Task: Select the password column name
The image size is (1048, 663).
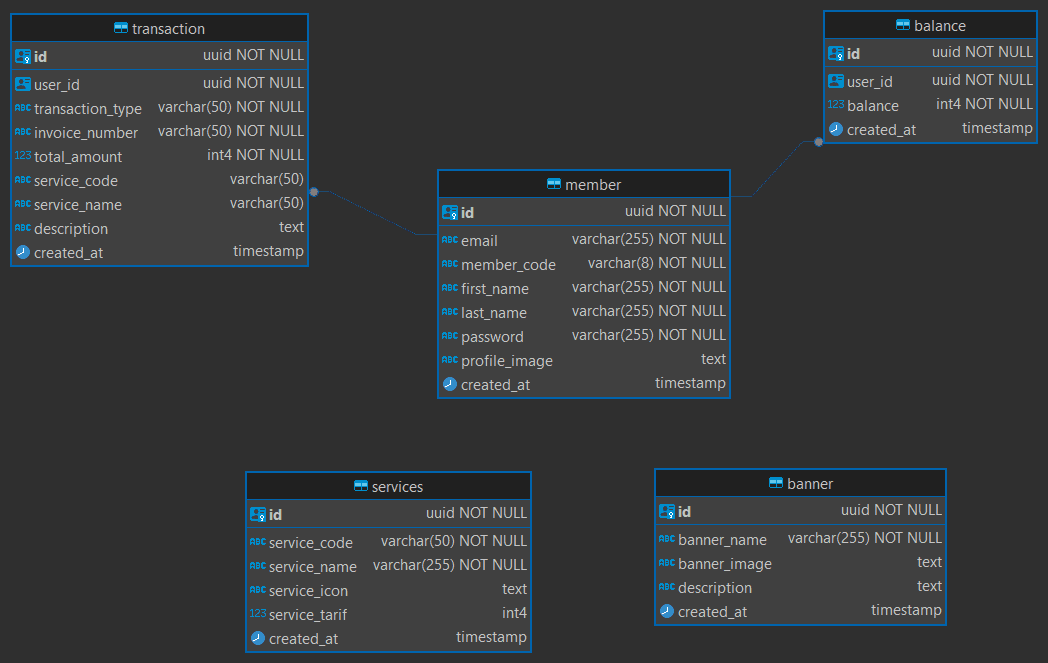Action: [492, 338]
